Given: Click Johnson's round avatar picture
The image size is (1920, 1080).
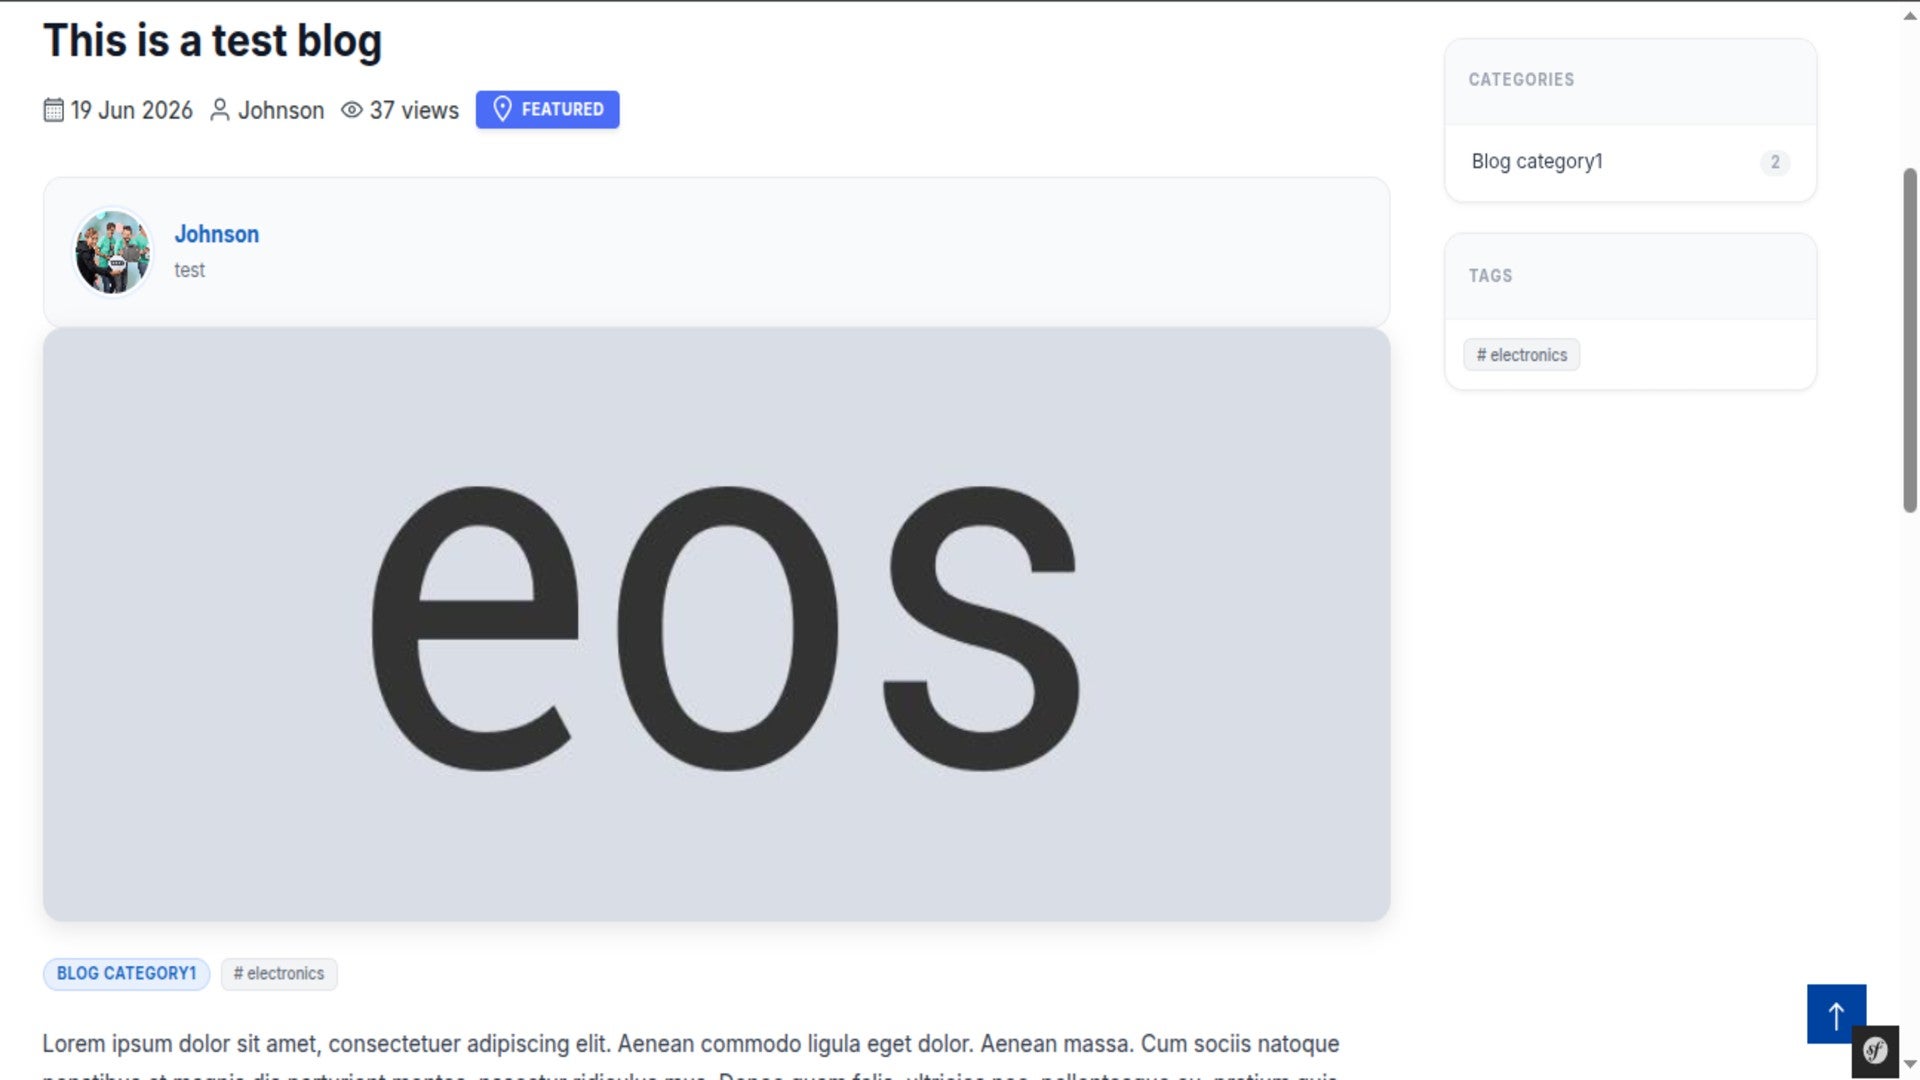Looking at the screenshot, I should (x=113, y=252).
